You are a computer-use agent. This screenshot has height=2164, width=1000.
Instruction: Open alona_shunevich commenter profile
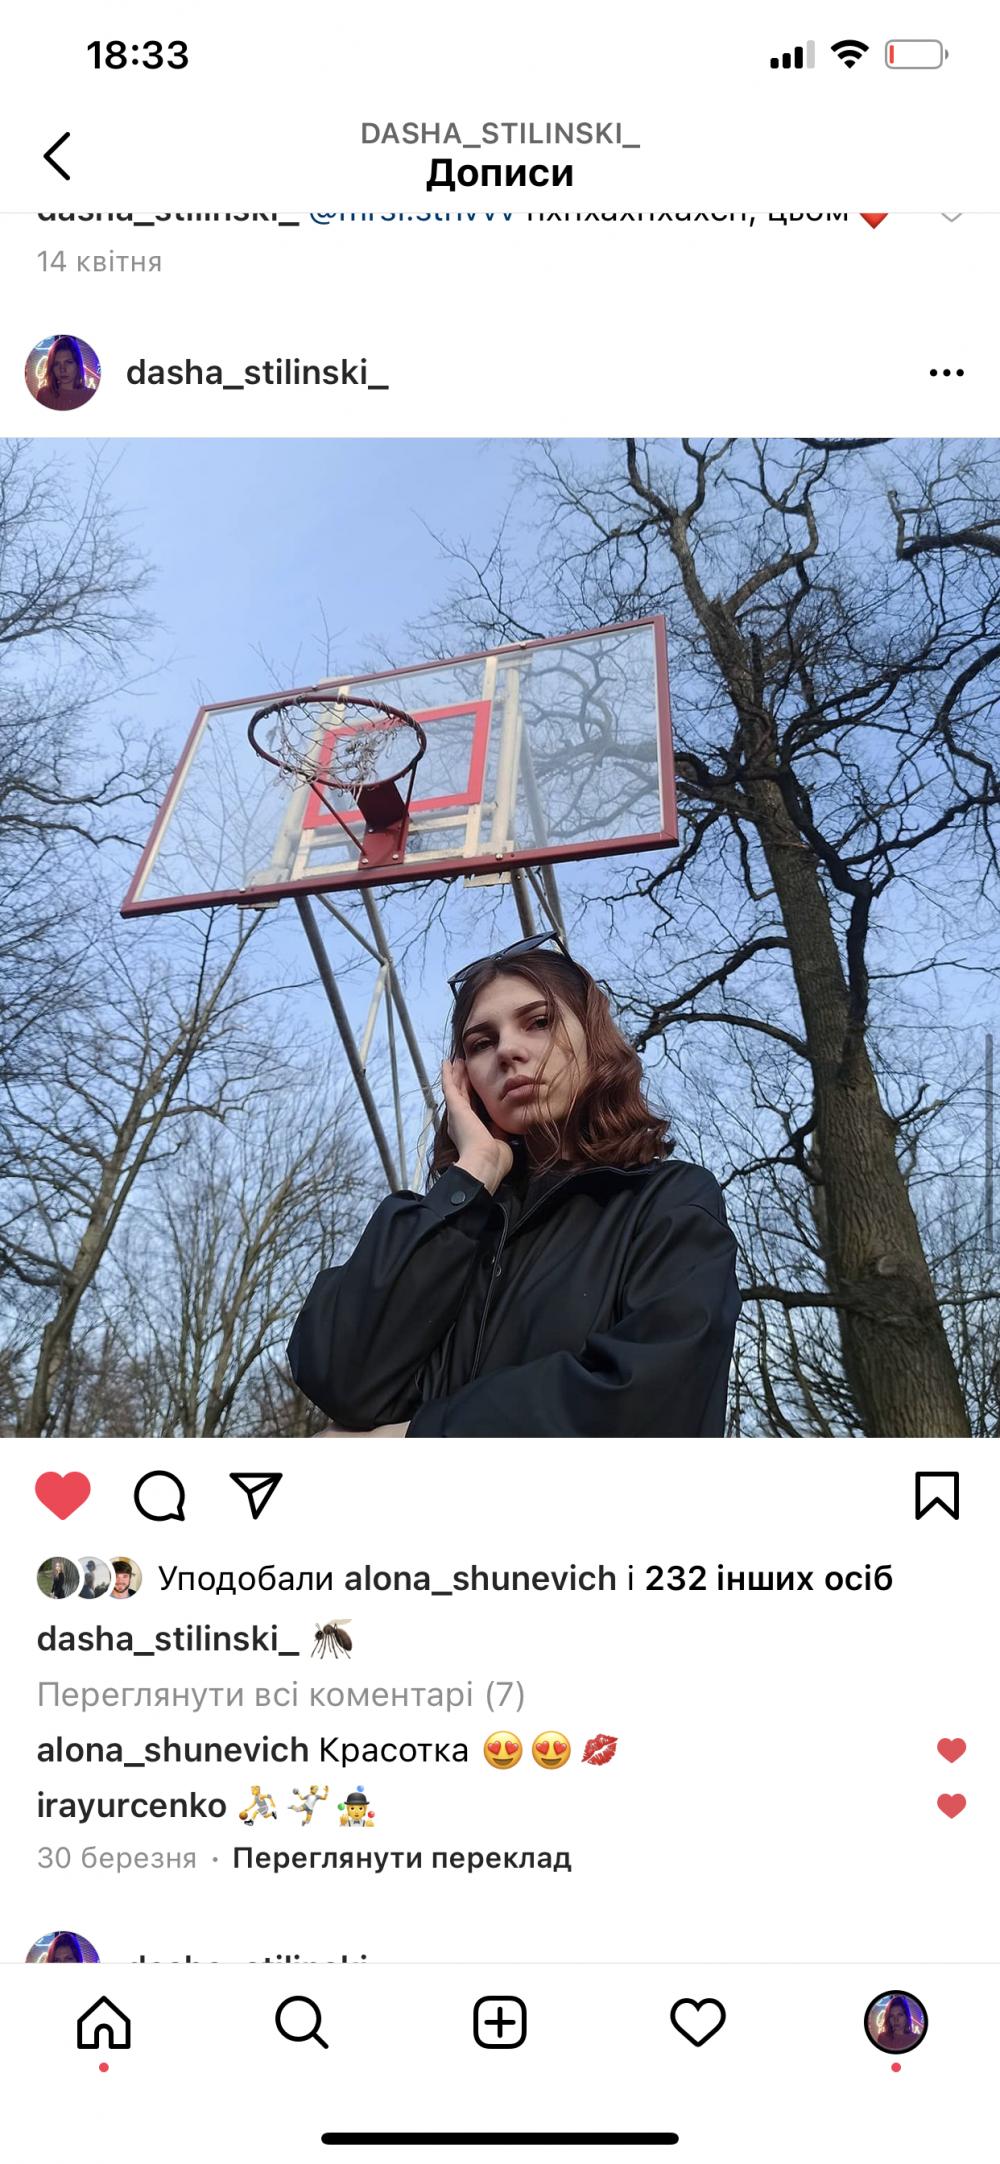click(173, 1750)
